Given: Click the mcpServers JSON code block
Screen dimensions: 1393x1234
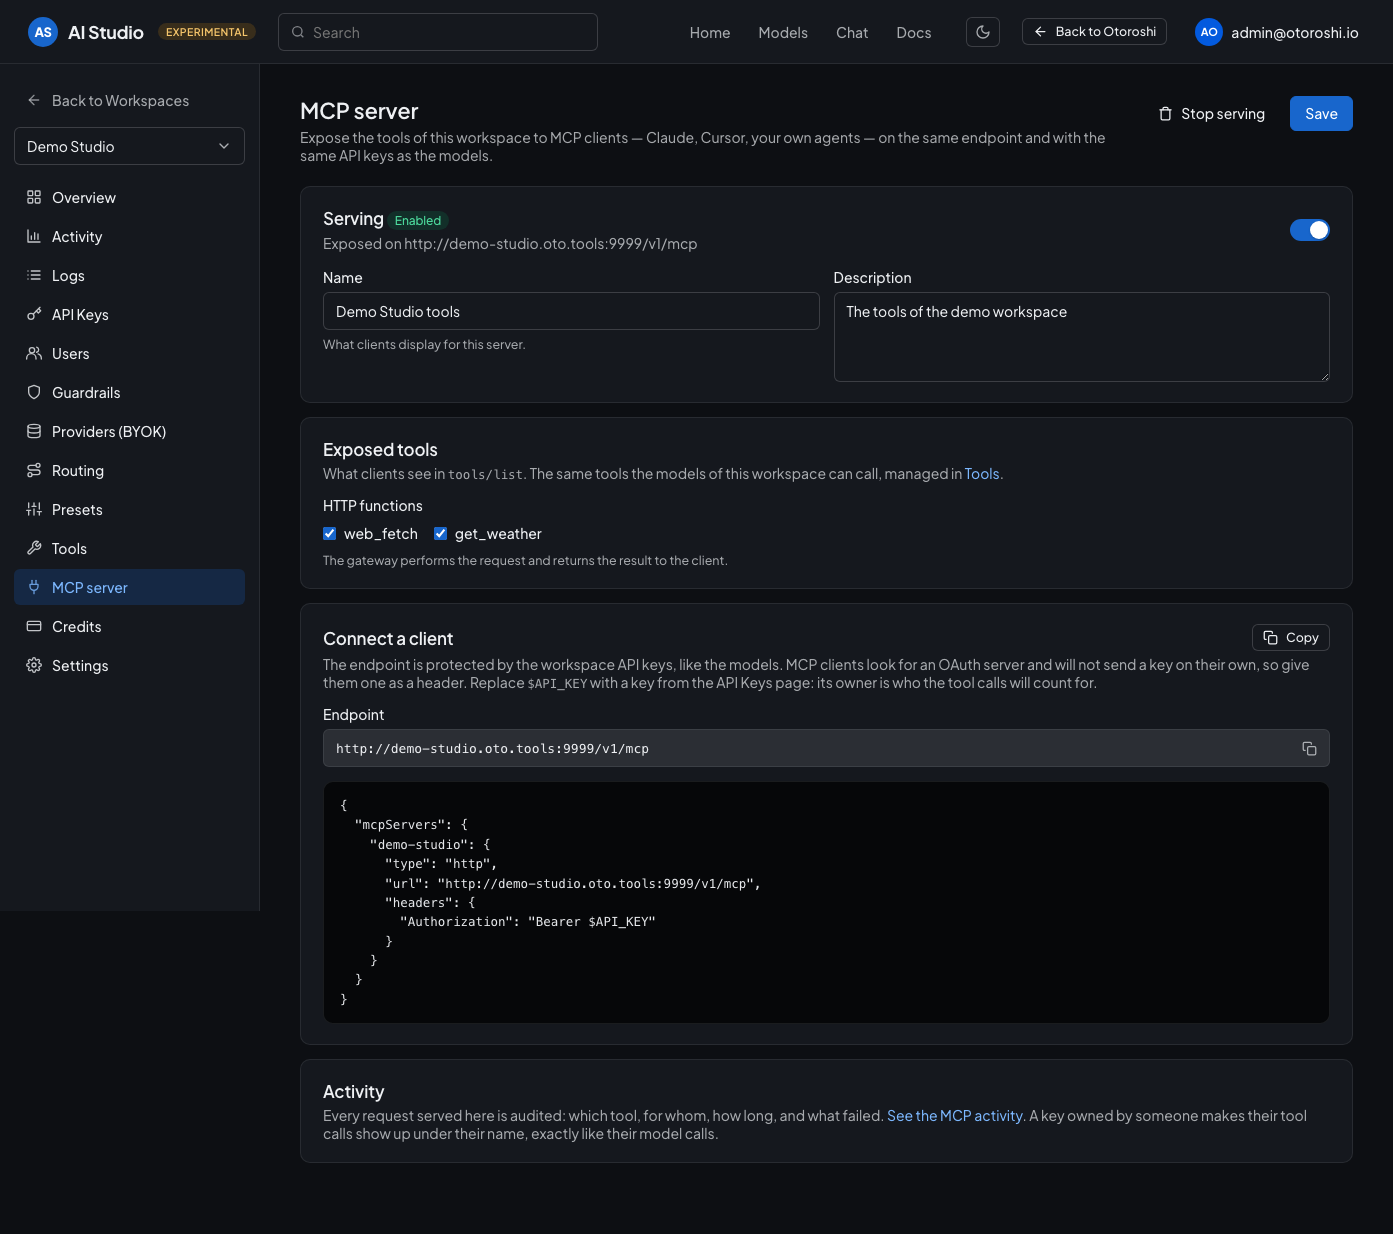Looking at the screenshot, I should pos(826,902).
